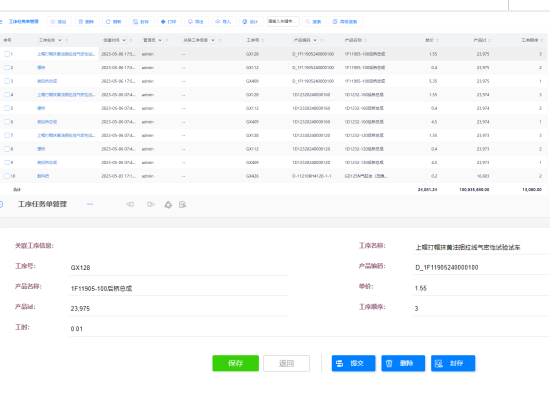Go to previous record arrow icon
Viewport: 556px width, 394px height.
coord(130,204)
